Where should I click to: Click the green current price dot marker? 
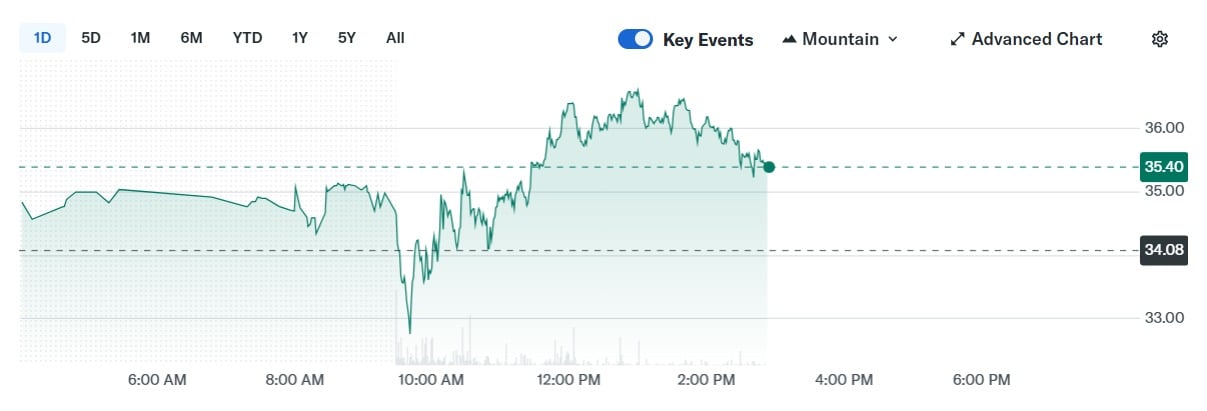pos(768,167)
